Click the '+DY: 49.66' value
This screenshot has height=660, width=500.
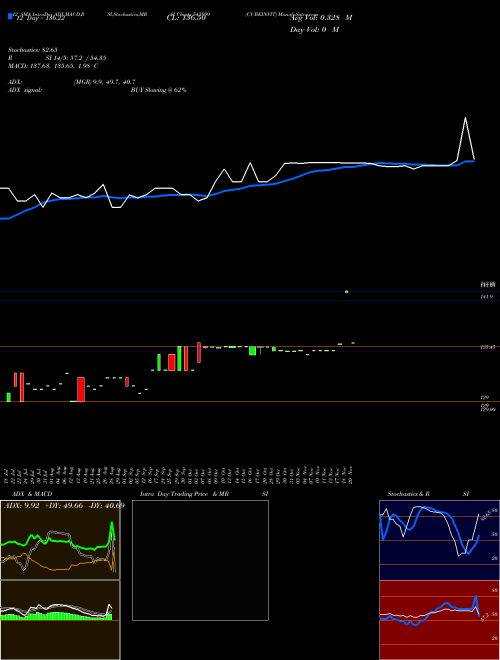64,506
